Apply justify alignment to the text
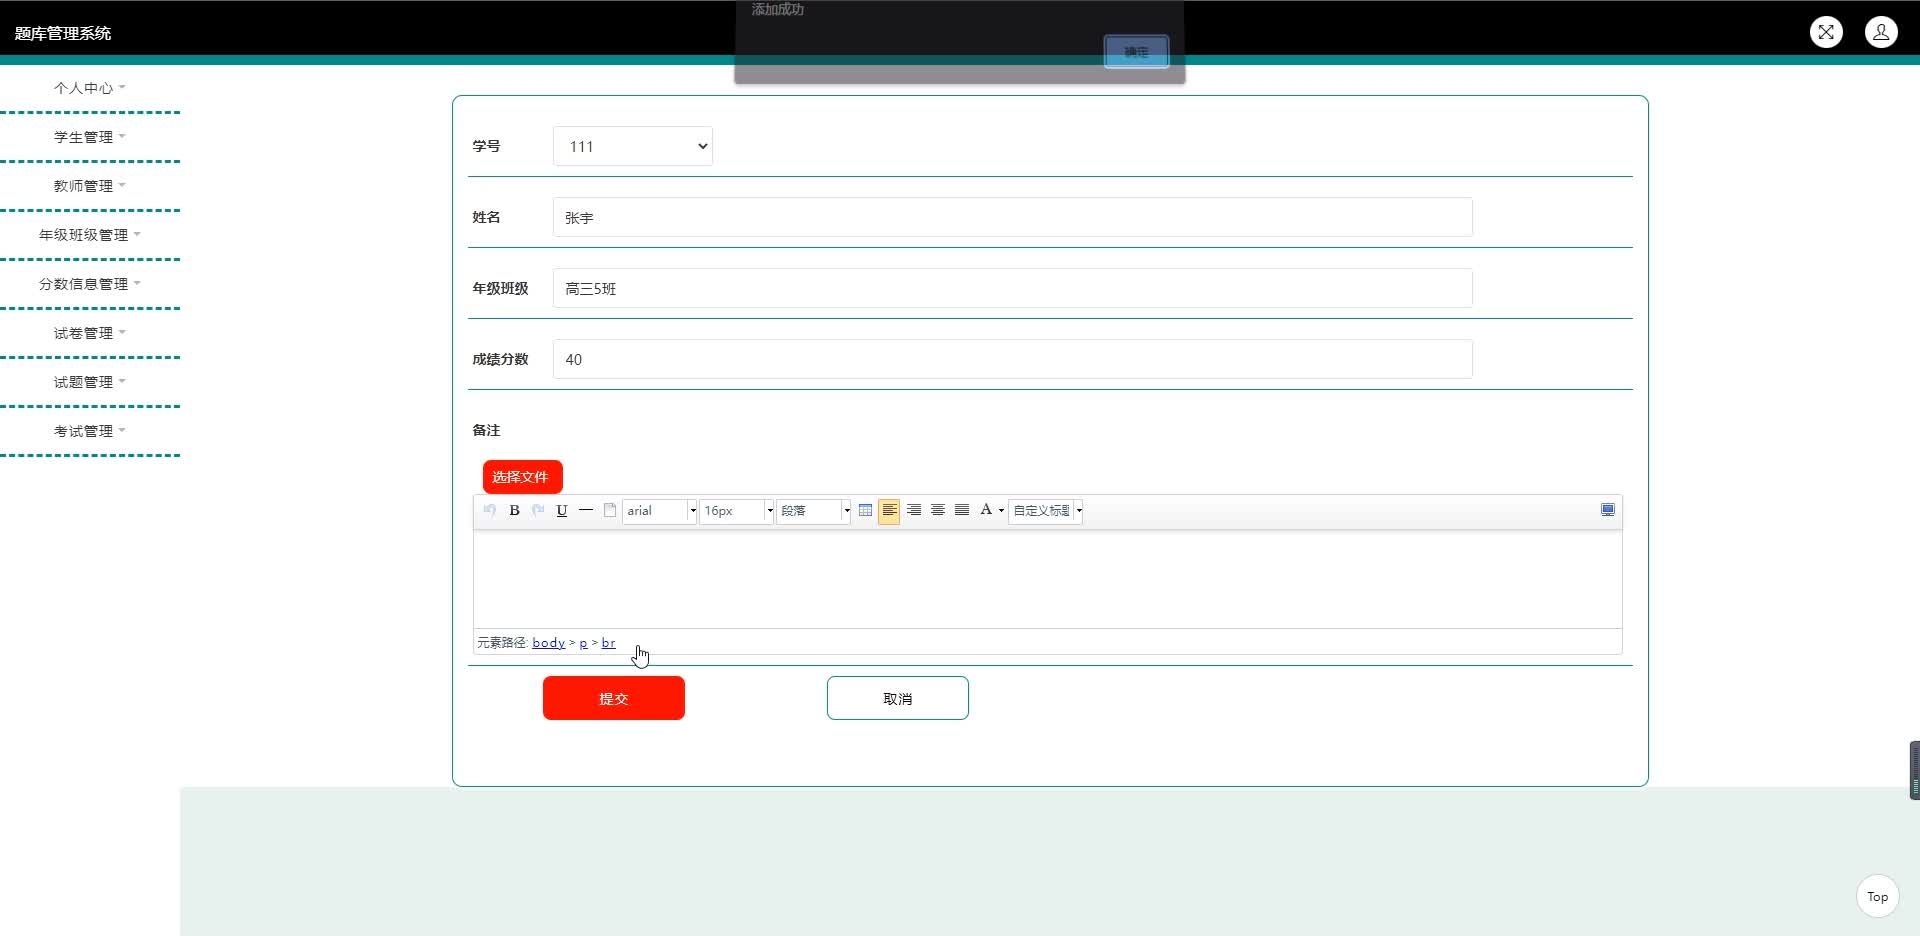1920x936 pixels. coord(962,511)
